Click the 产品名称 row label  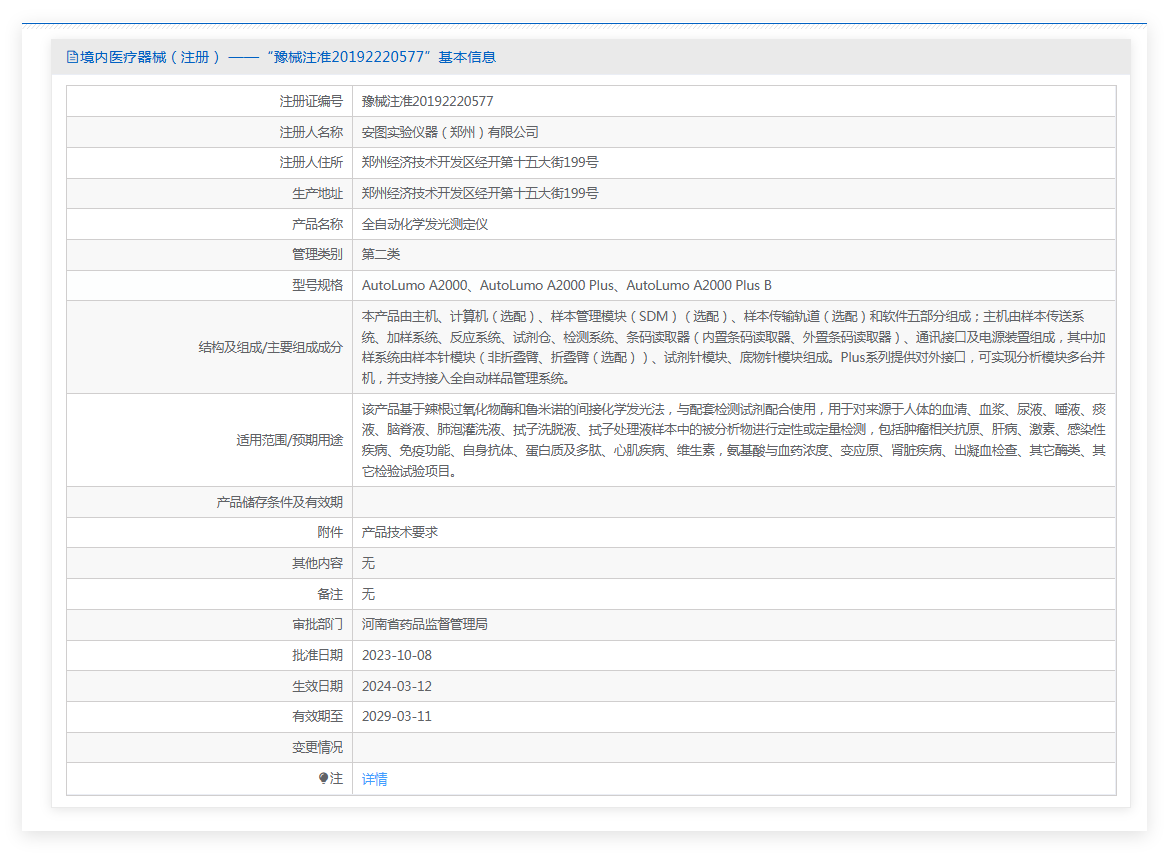(318, 224)
